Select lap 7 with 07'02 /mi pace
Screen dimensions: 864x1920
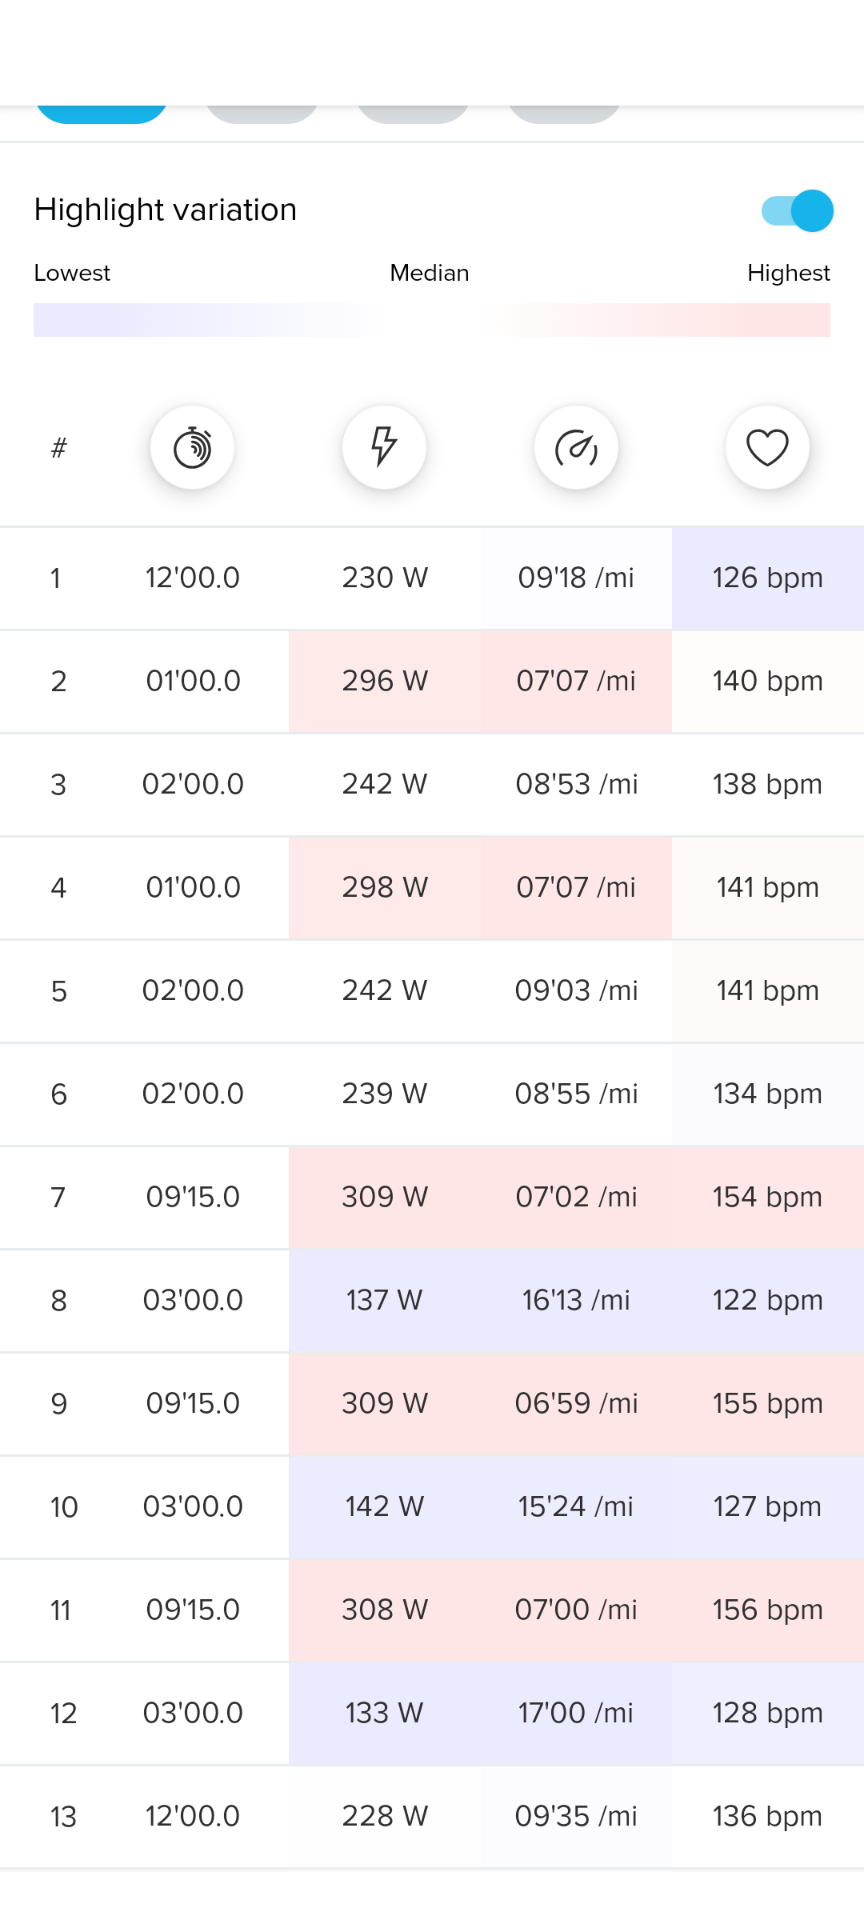point(432,1197)
